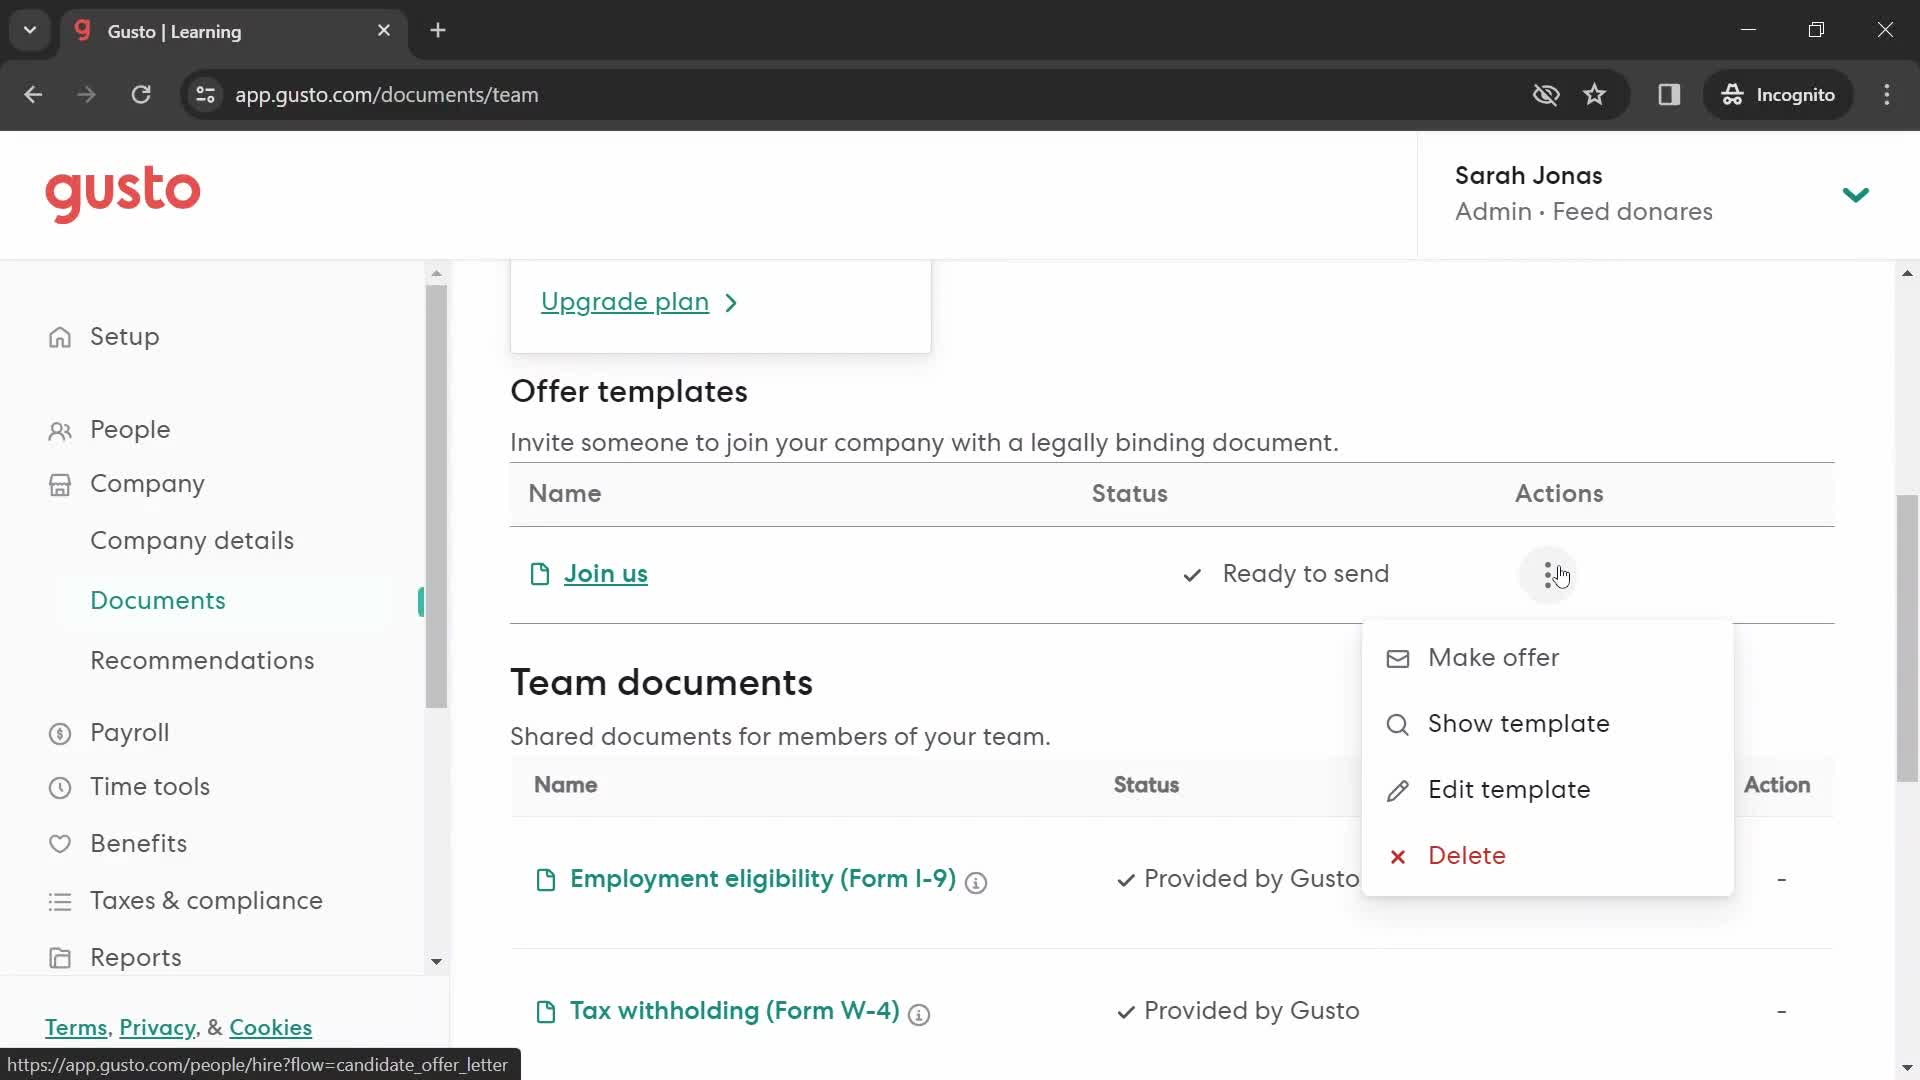Click the document icon next to 'Employment eligibility'

546,880
